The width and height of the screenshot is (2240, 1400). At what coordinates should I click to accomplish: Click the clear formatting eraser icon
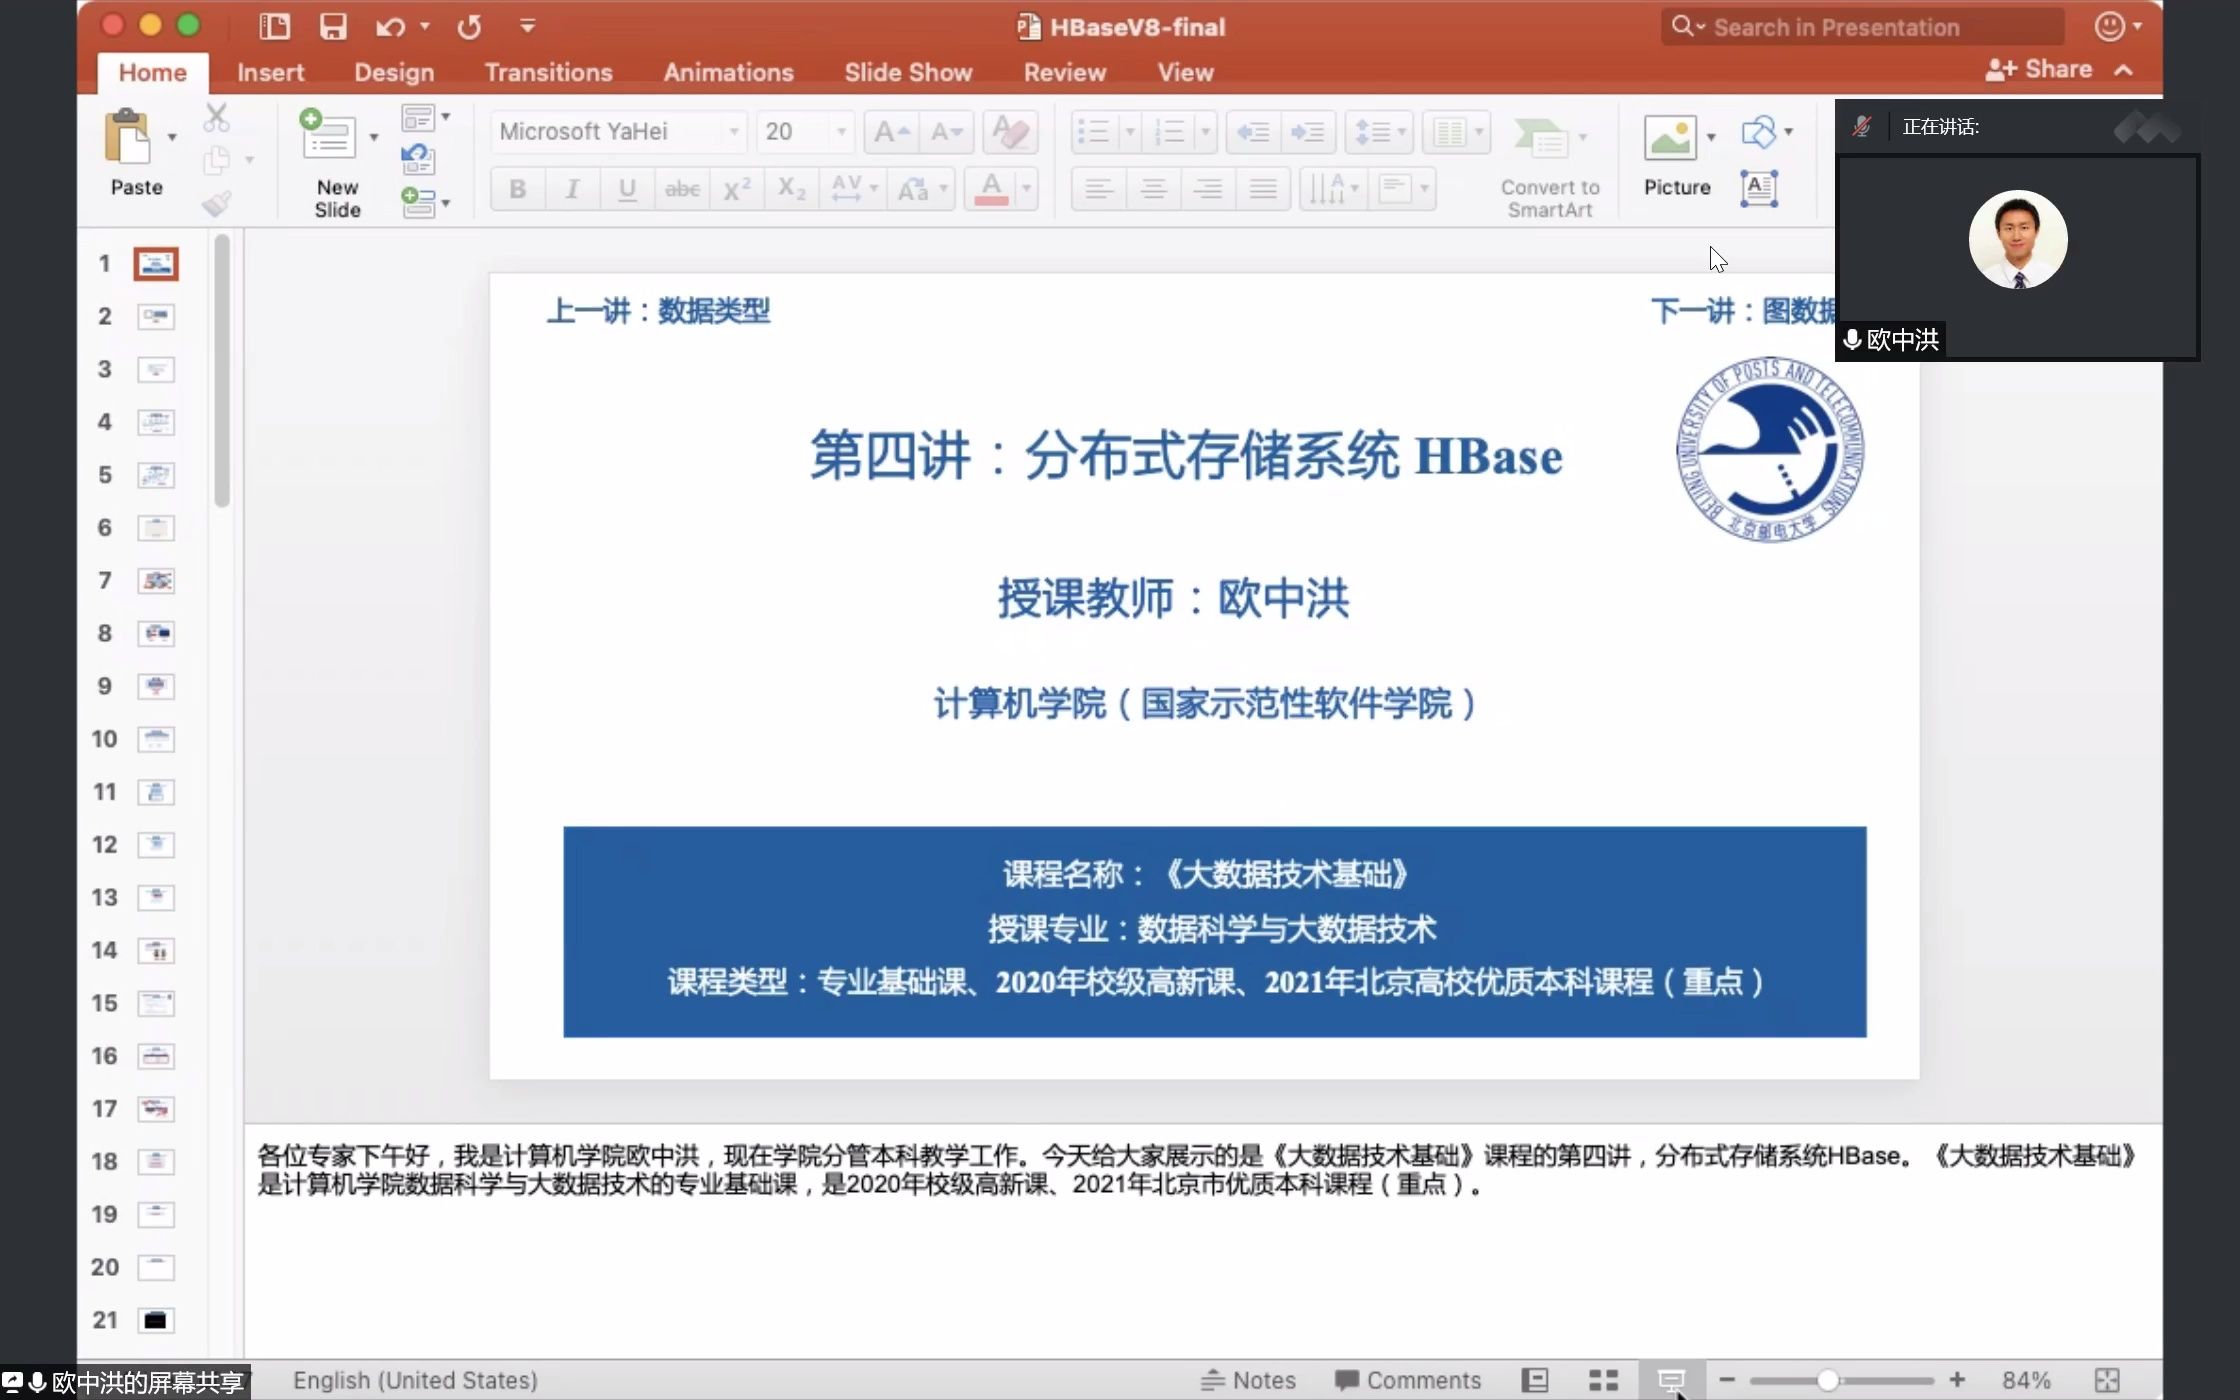tap(1010, 132)
